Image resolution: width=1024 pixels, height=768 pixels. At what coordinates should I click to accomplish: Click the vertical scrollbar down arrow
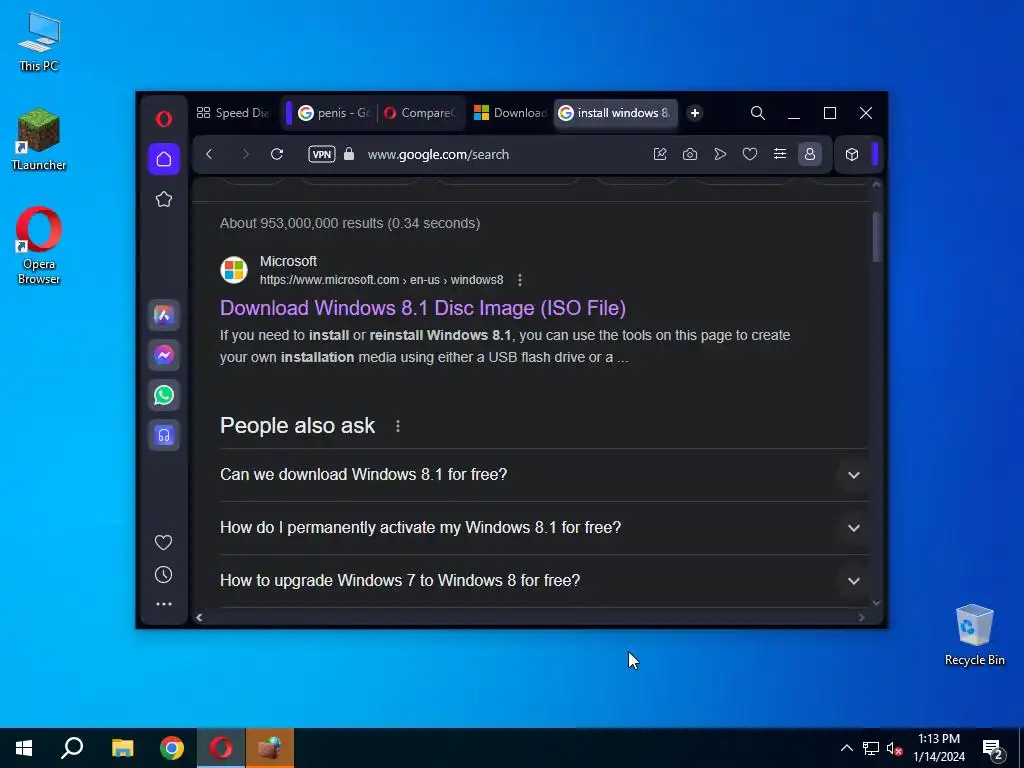point(876,603)
